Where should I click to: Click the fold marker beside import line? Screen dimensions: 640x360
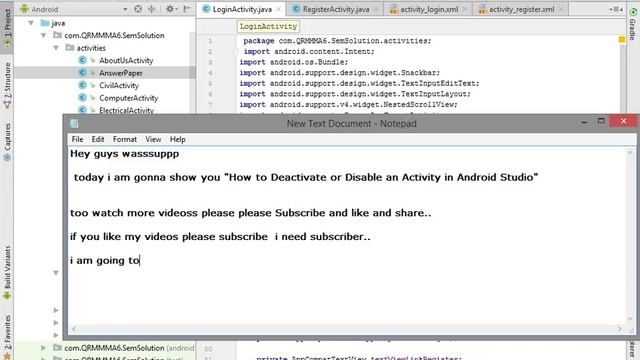pyautogui.click(x=236, y=51)
